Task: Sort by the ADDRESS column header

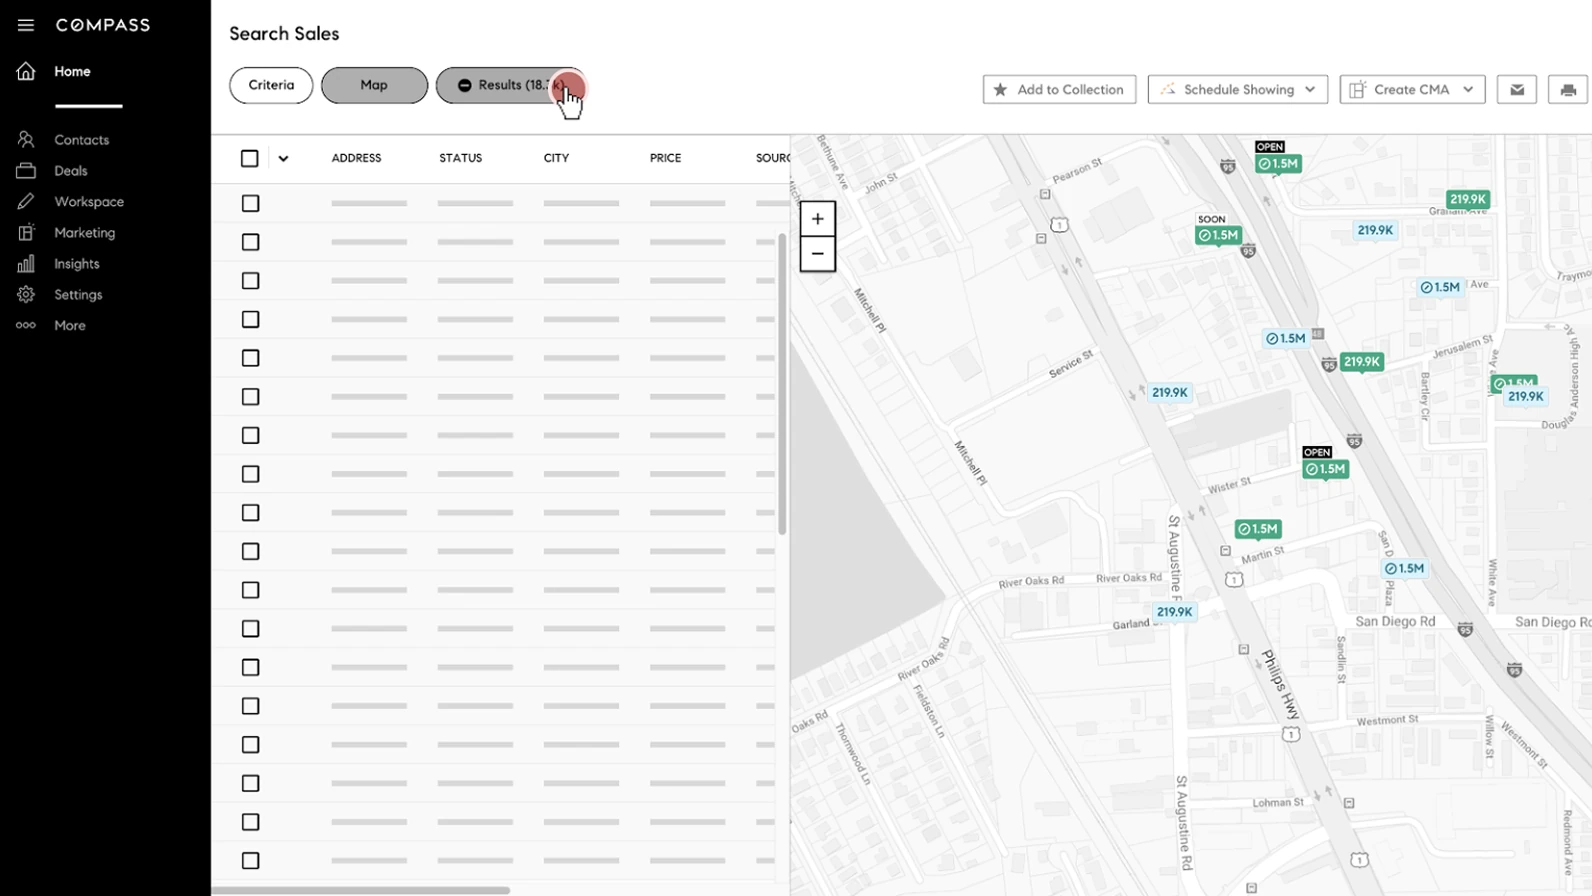Action: [x=356, y=158]
